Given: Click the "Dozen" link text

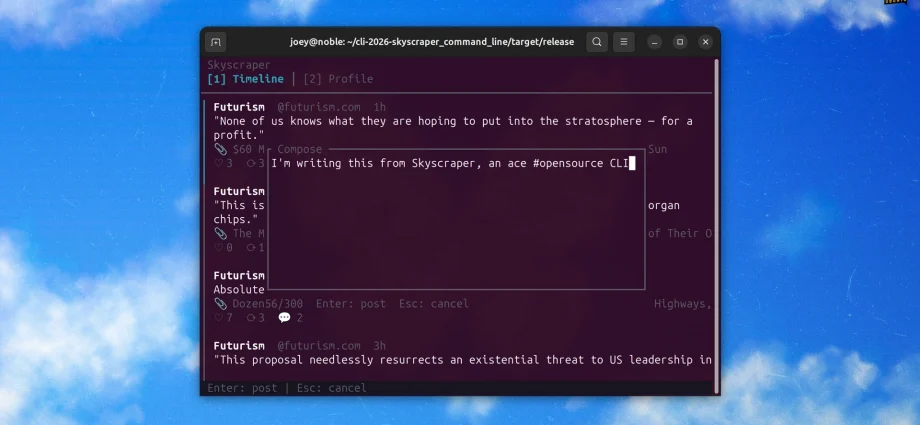Looking at the screenshot, I should (x=249, y=303).
